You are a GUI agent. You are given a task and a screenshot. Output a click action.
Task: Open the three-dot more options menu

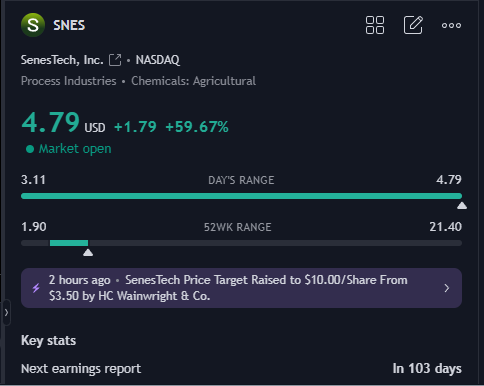pos(451,25)
